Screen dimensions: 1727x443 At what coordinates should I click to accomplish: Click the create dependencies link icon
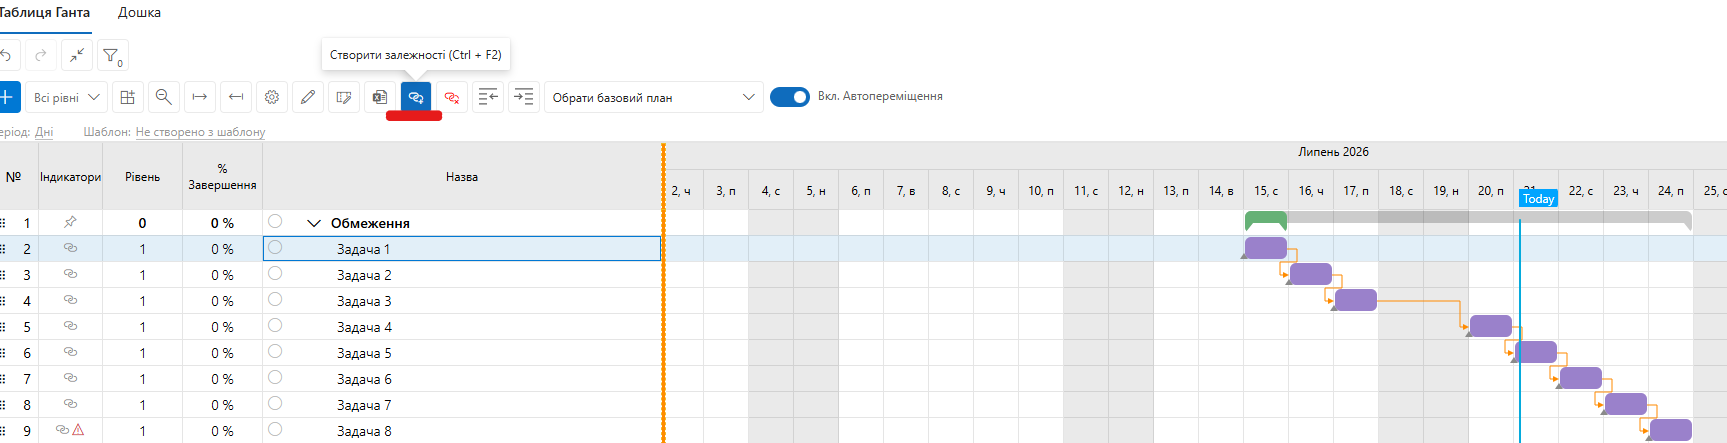click(x=415, y=97)
